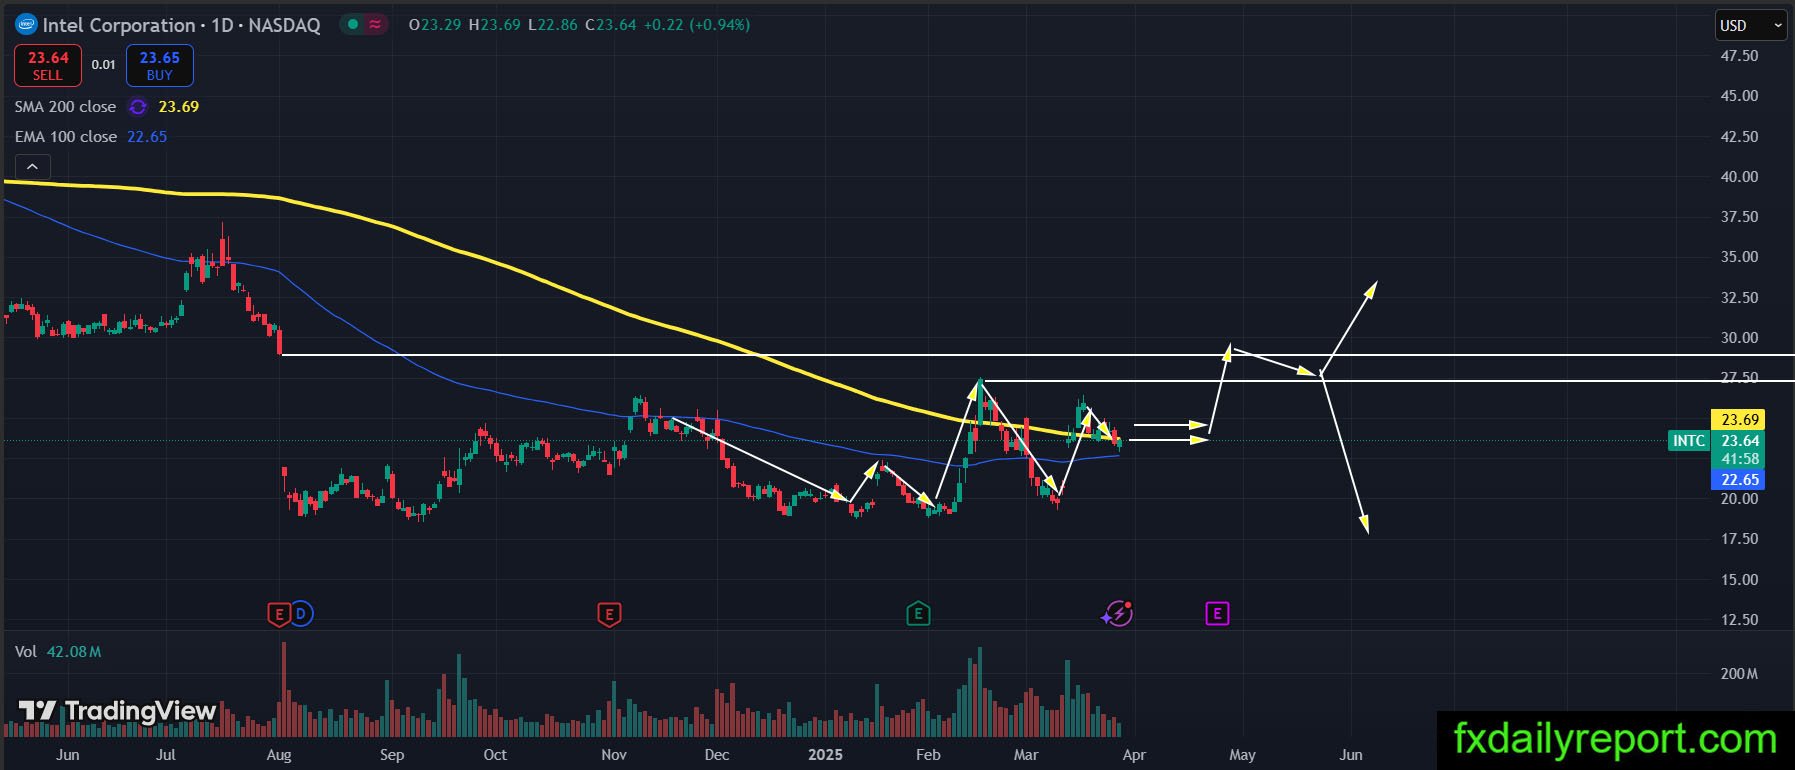Image resolution: width=1795 pixels, height=770 pixels.
Task: Click the 17.50 price axis label
Action: pyautogui.click(x=1739, y=539)
